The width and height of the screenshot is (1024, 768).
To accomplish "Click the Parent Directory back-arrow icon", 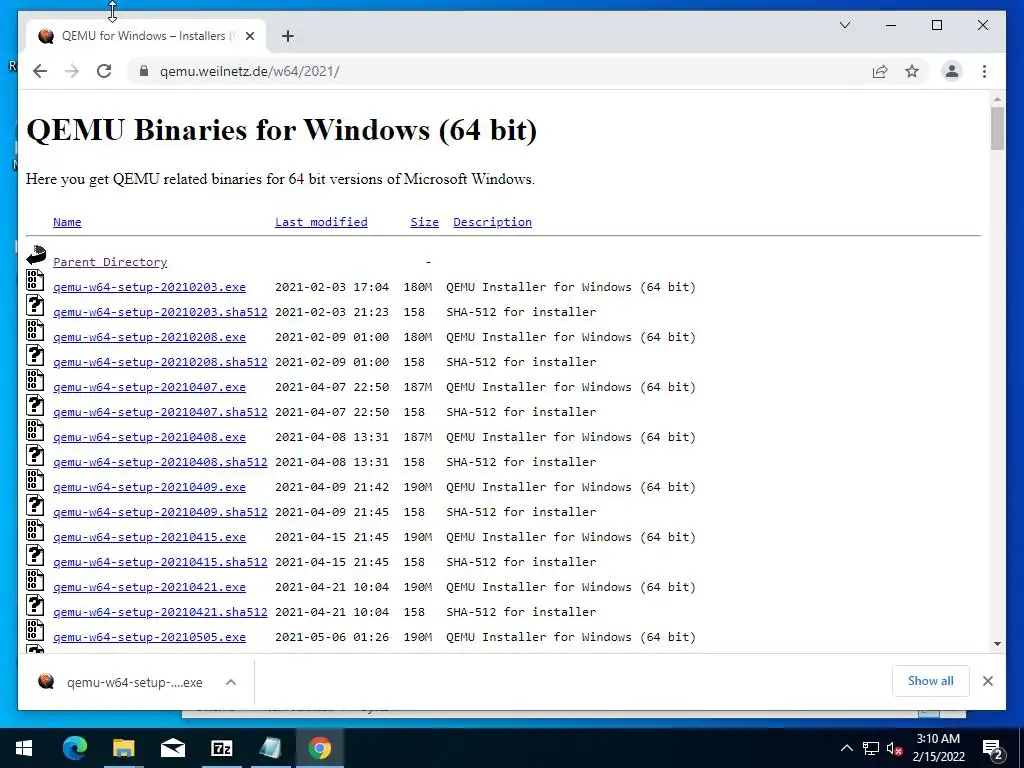I will tap(36, 255).
